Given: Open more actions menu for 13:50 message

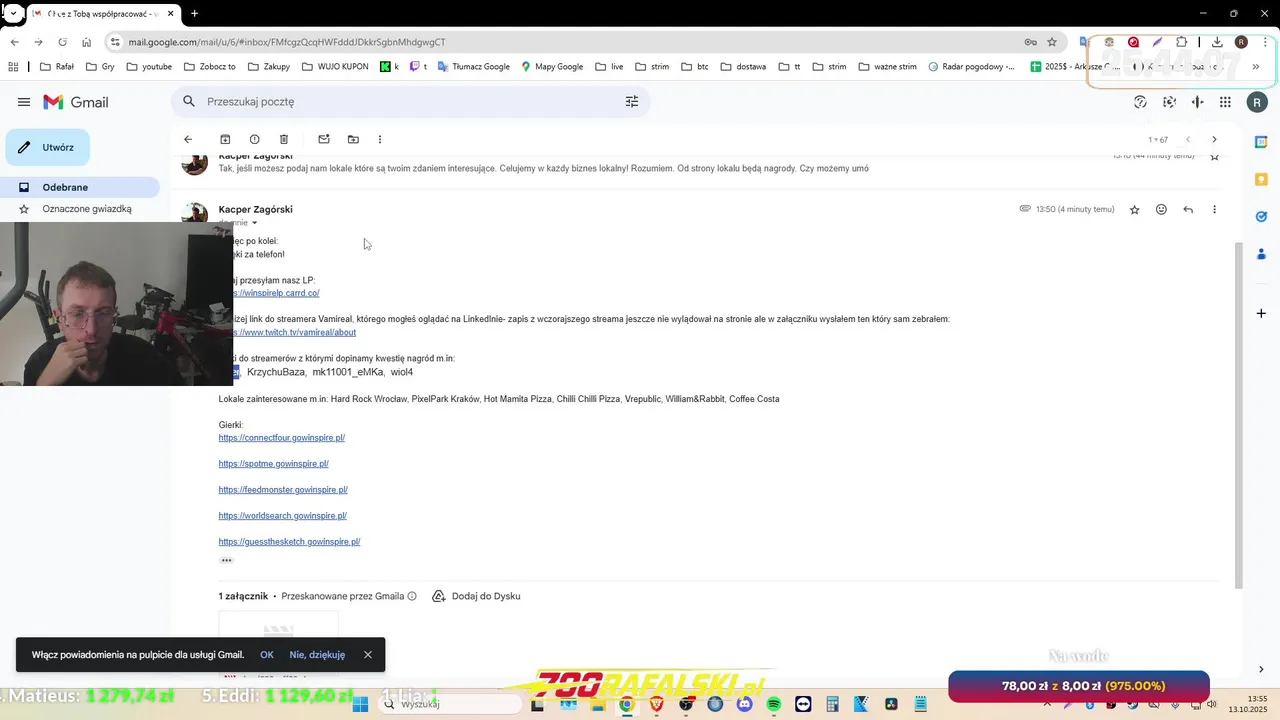Looking at the screenshot, I should [x=1214, y=209].
